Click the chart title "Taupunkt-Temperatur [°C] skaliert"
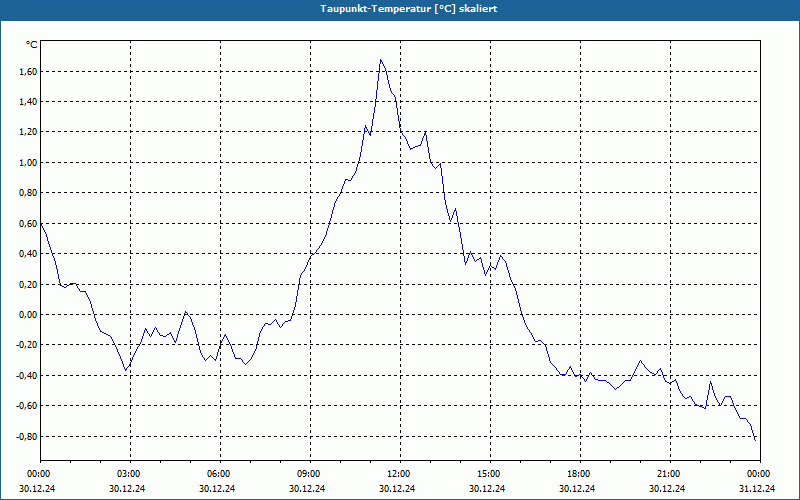The height and width of the screenshot is (500, 800). click(x=409, y=9)
